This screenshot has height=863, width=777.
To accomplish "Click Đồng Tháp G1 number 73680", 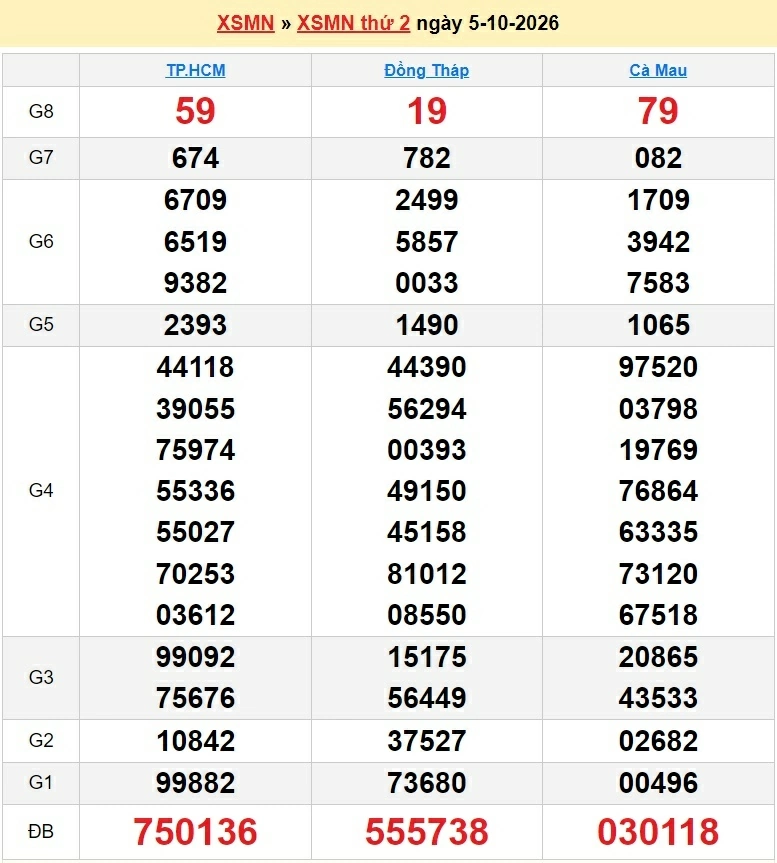I will coord(427,783).
